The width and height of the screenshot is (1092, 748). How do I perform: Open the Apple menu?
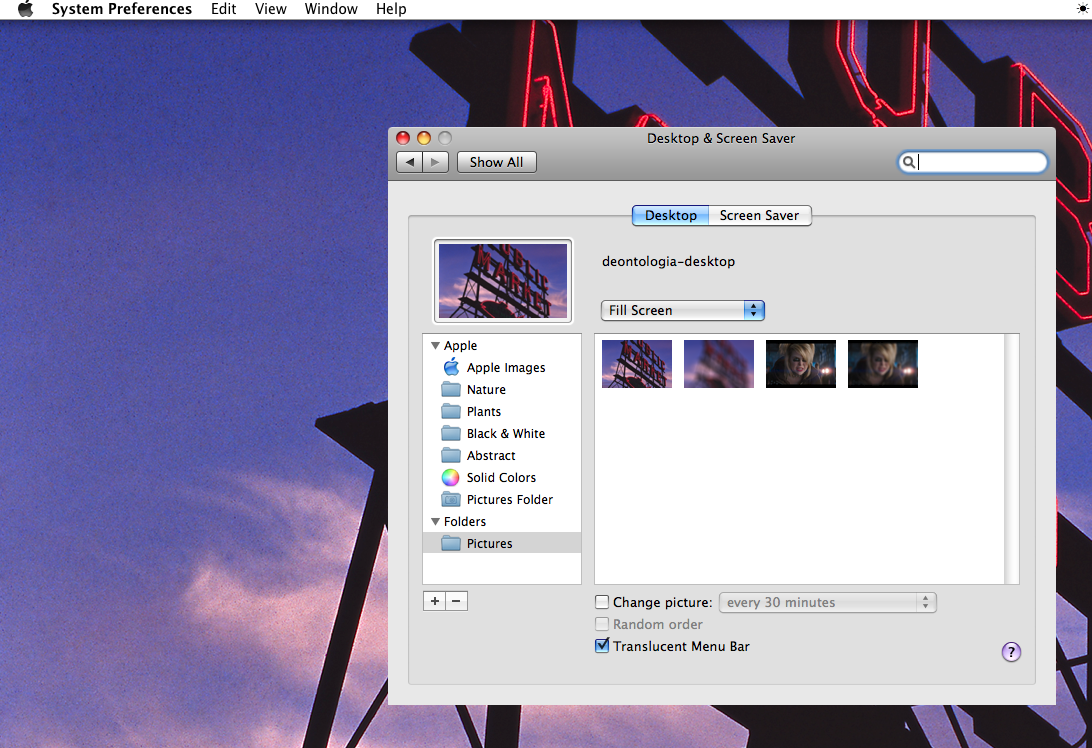pos(25,9)
